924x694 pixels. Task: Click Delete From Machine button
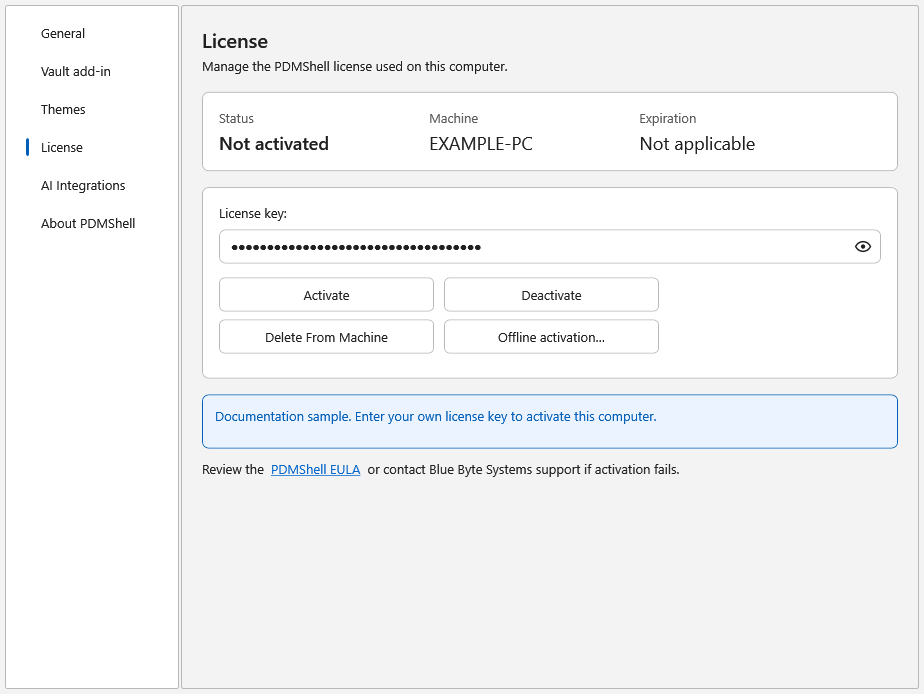326,336
